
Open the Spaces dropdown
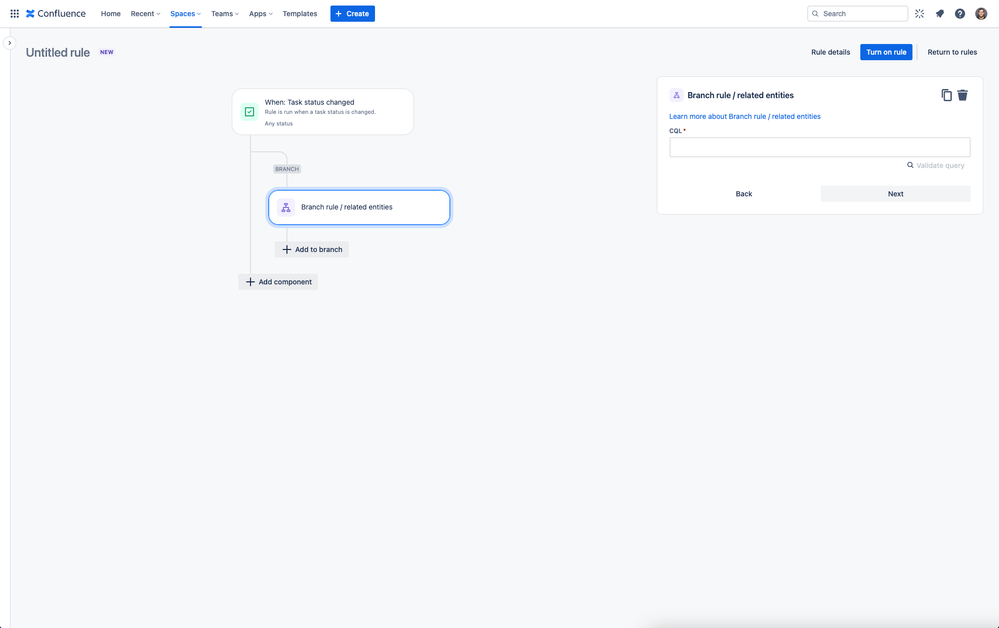pyautogui.click(x=184, y=14)
